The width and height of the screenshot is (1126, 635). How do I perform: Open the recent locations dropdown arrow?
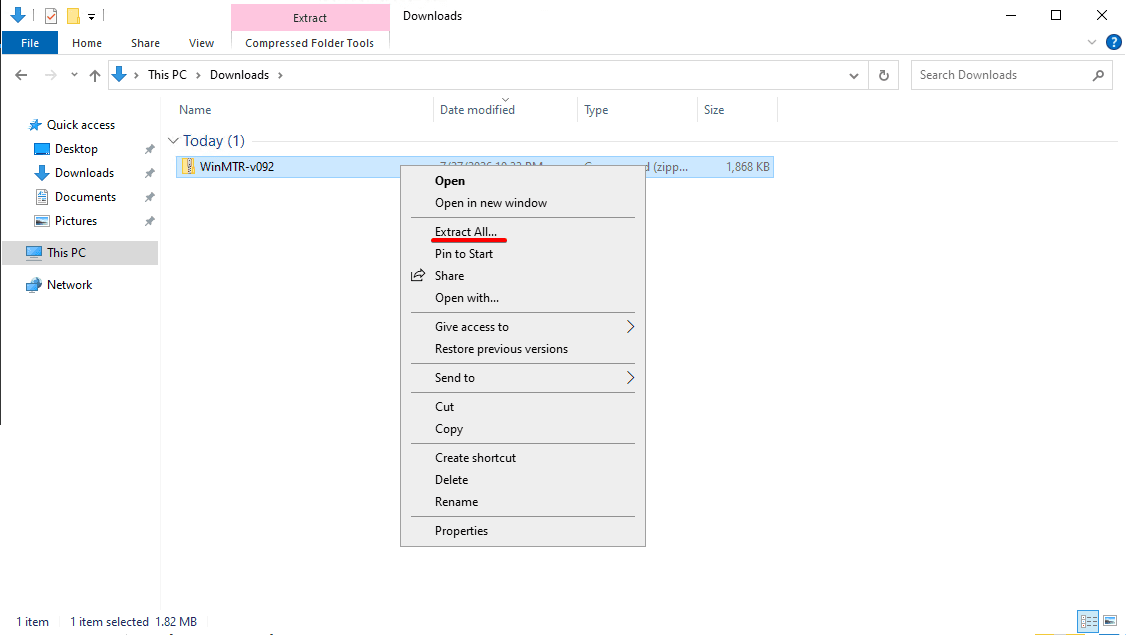click(x=74, y=75)
